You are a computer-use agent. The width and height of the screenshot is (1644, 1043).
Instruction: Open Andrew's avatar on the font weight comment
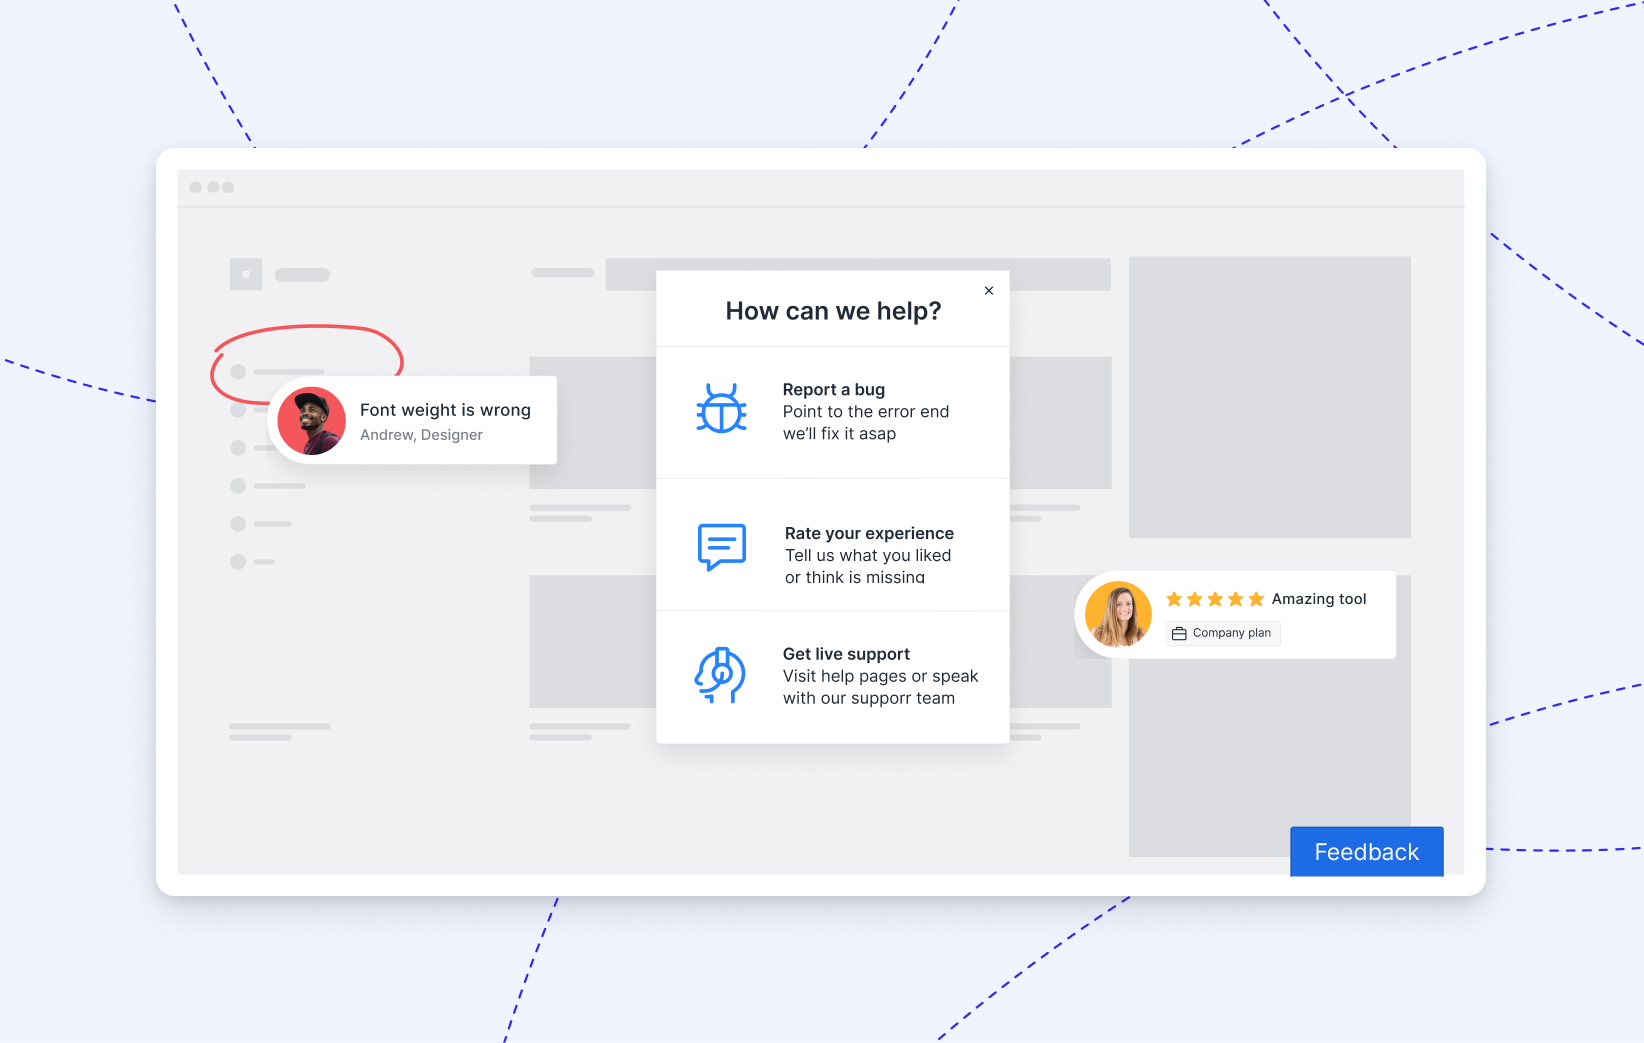pyautogui.click(x=311, y=420)
